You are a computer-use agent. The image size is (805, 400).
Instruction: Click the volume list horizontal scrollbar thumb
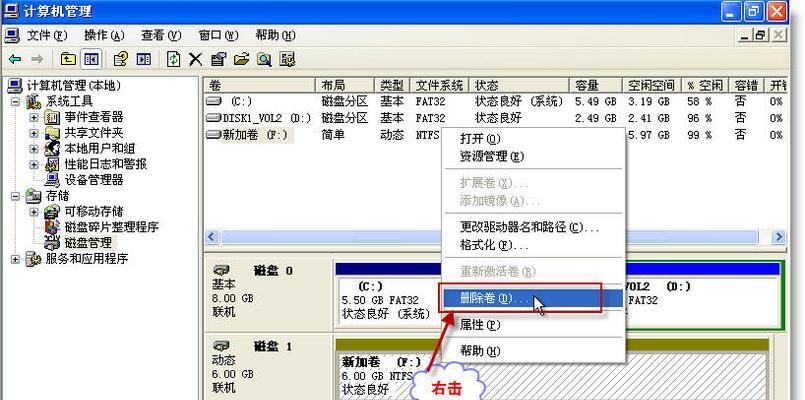(x=489, y=237)
